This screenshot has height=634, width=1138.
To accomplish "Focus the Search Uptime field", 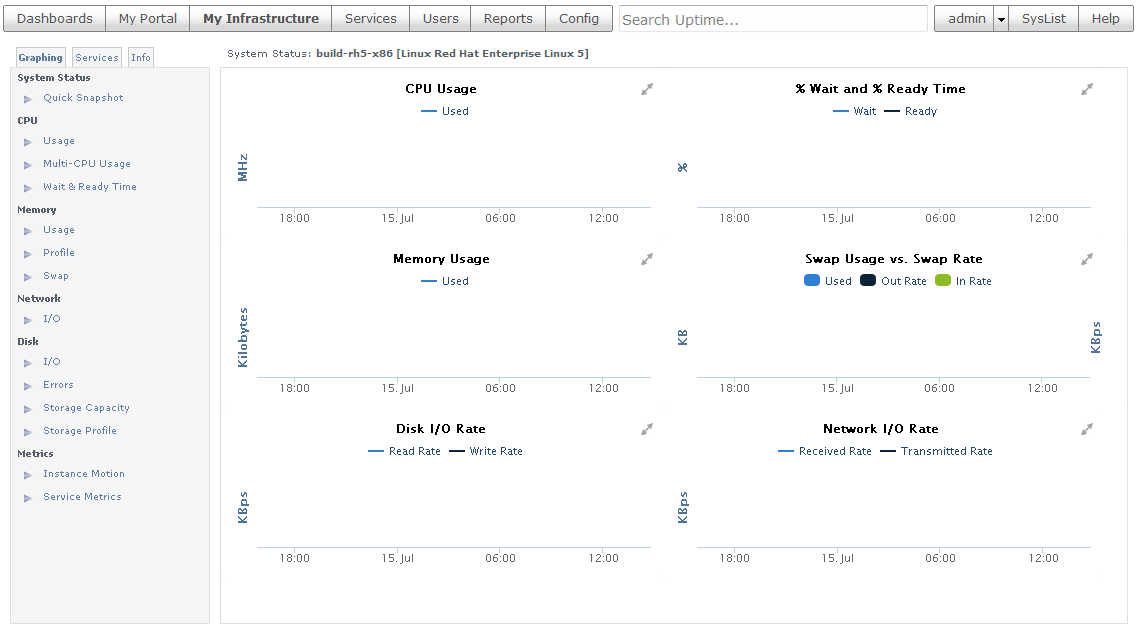I will coord(773,19).
